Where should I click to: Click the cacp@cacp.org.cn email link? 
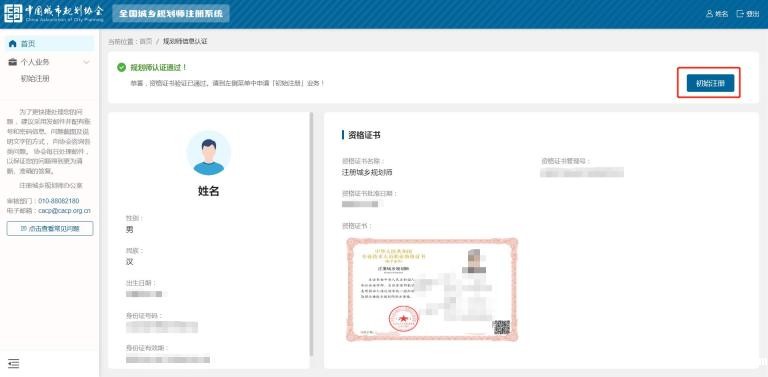[65, 211]
